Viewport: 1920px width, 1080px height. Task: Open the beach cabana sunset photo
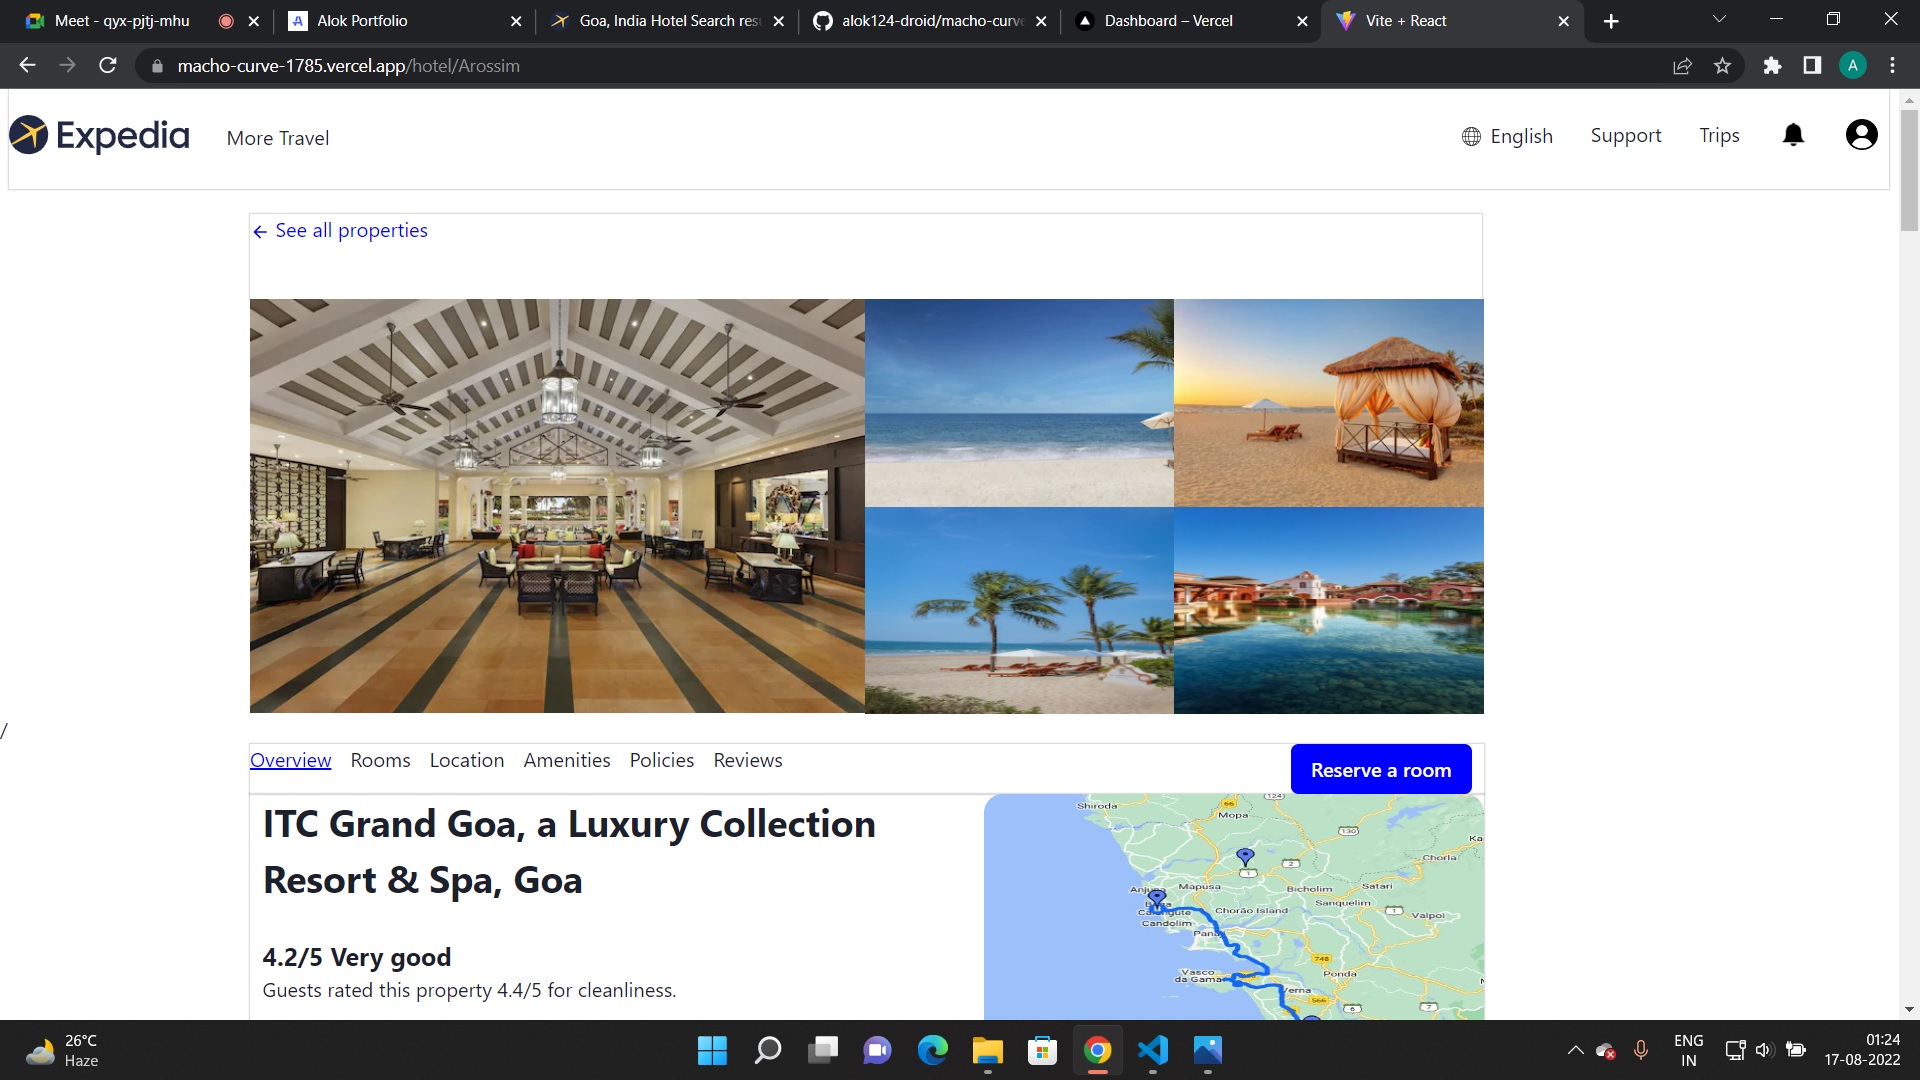(1329, 402)
